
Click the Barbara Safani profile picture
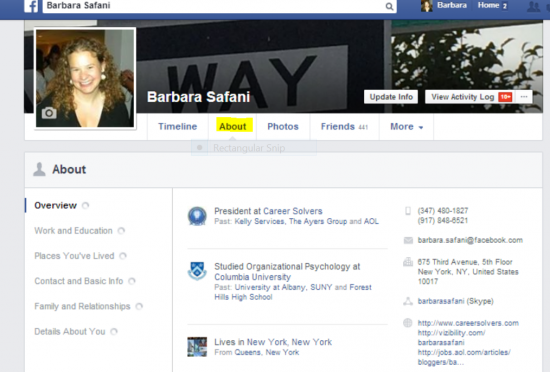tap(85, 79)
